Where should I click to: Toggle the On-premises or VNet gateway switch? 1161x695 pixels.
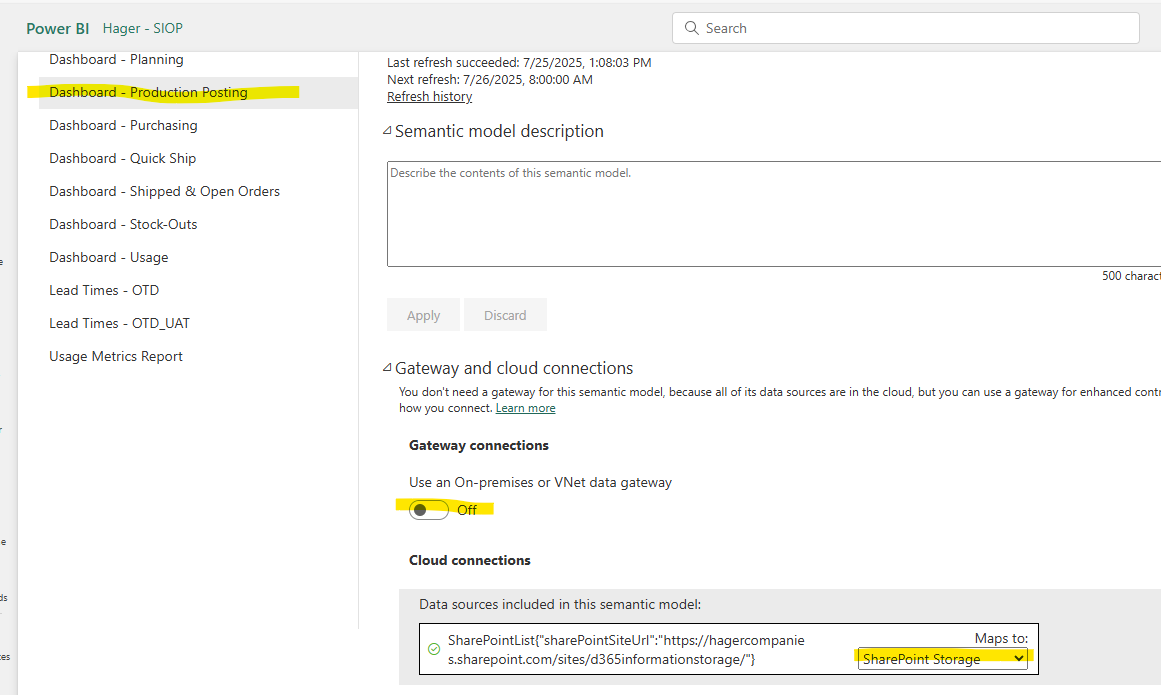[x=429, y=510]
